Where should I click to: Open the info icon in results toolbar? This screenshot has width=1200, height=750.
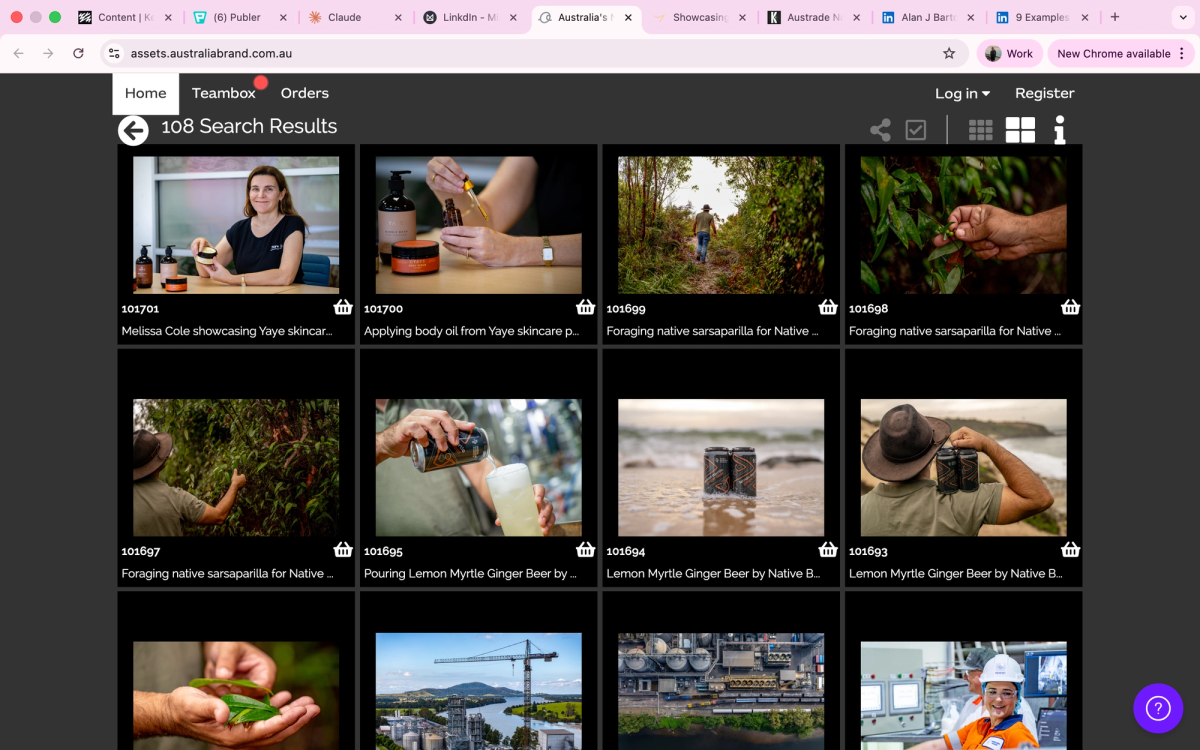point(1060,130)
